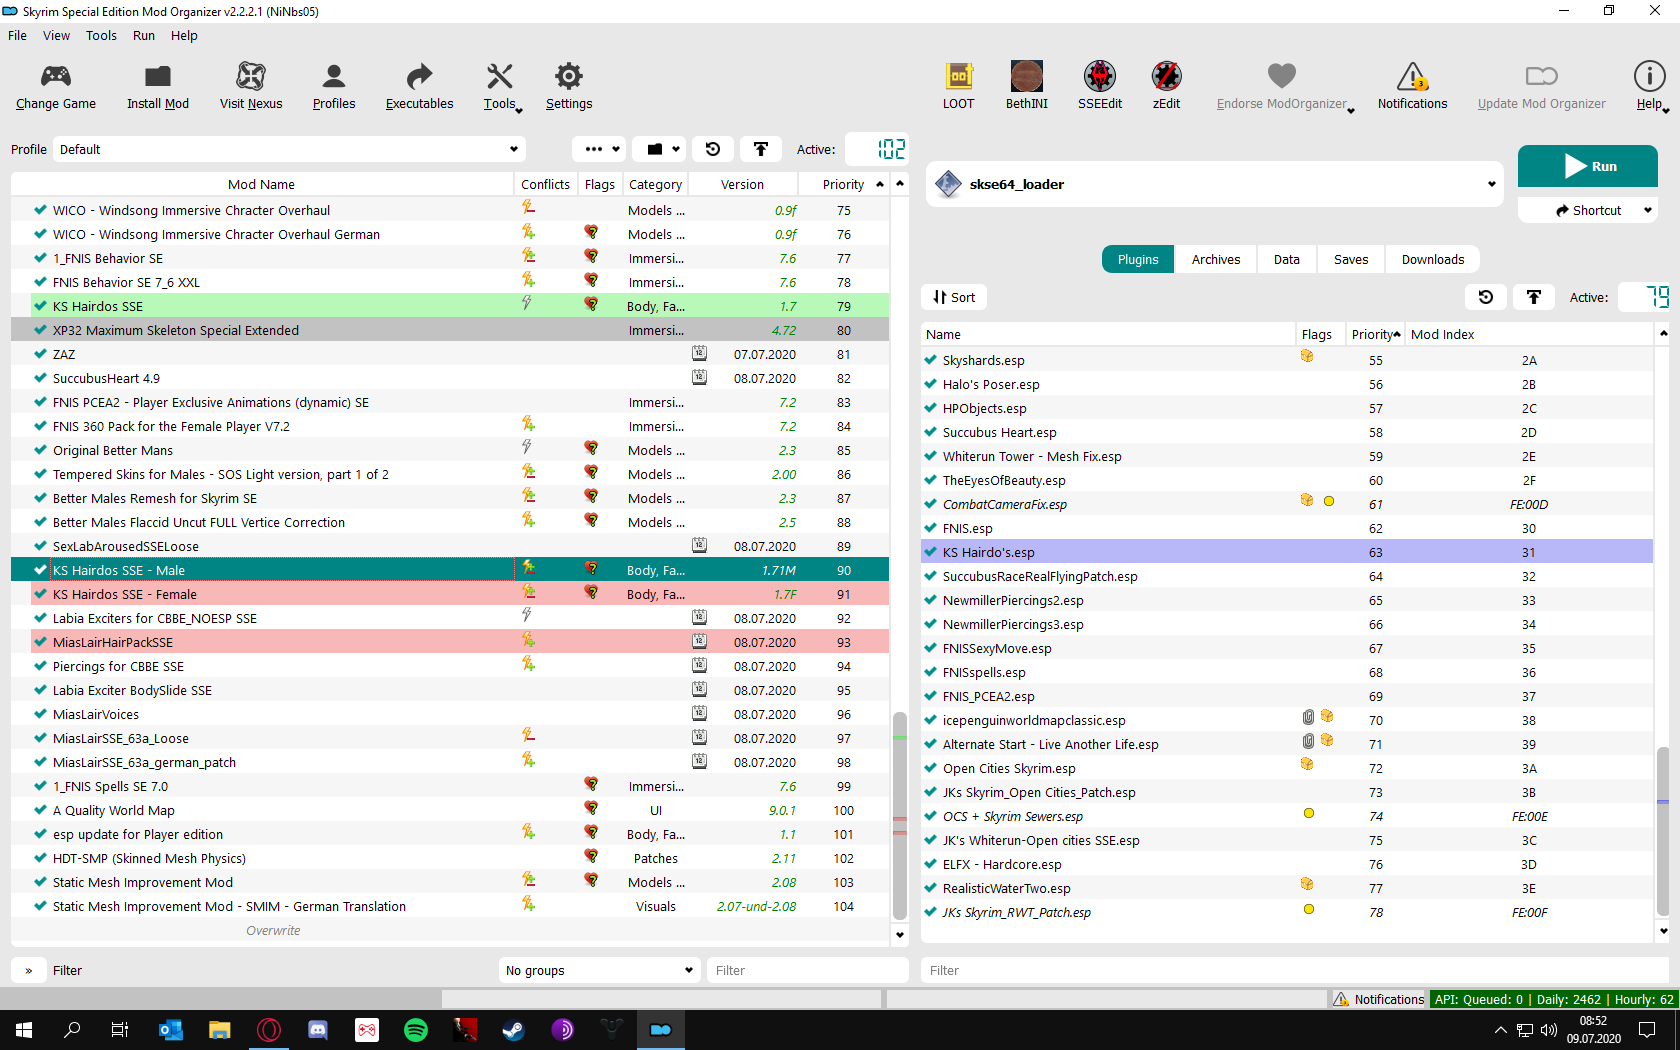Launch SSEEdit from the toolbar
The image size is (1680, 1050).
click(1100, 87)
